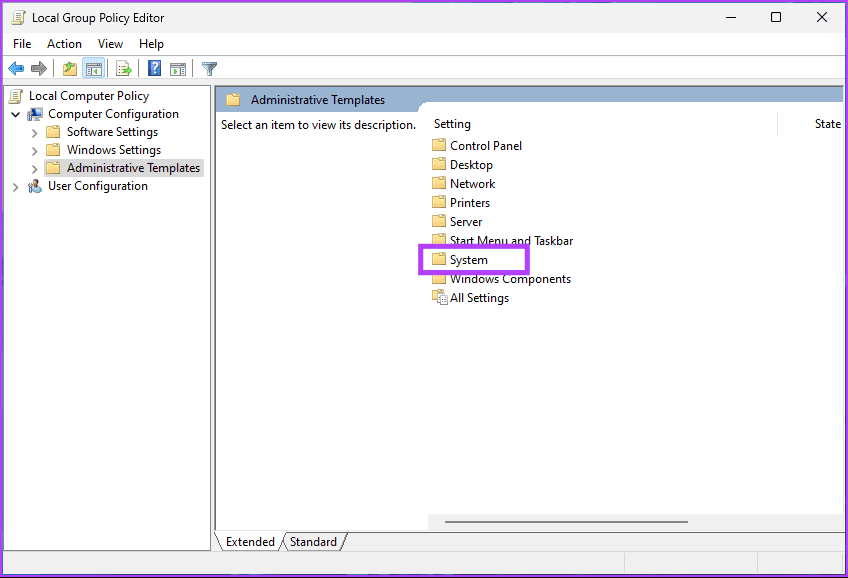Expand the Windows Settings node
Viewport: 848px width, 578px height.
click(x=34, y=149)
